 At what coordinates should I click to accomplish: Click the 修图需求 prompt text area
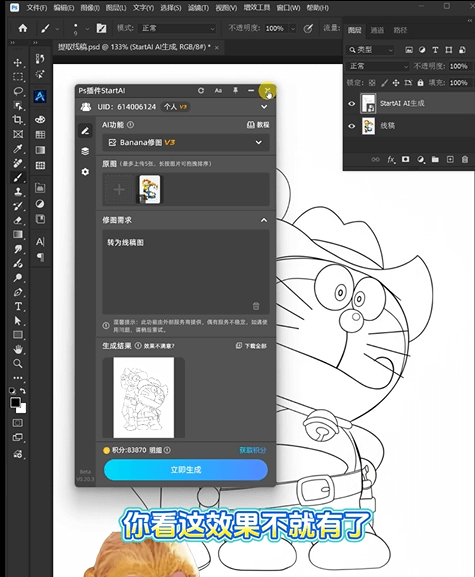tap(185, 272)
